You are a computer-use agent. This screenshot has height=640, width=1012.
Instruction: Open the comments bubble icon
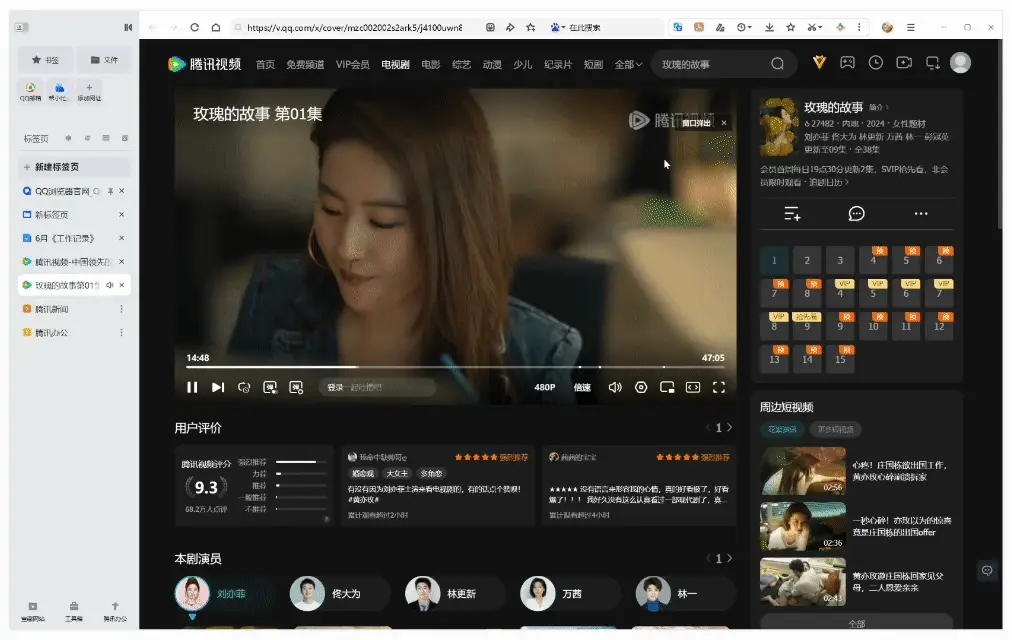856,214
